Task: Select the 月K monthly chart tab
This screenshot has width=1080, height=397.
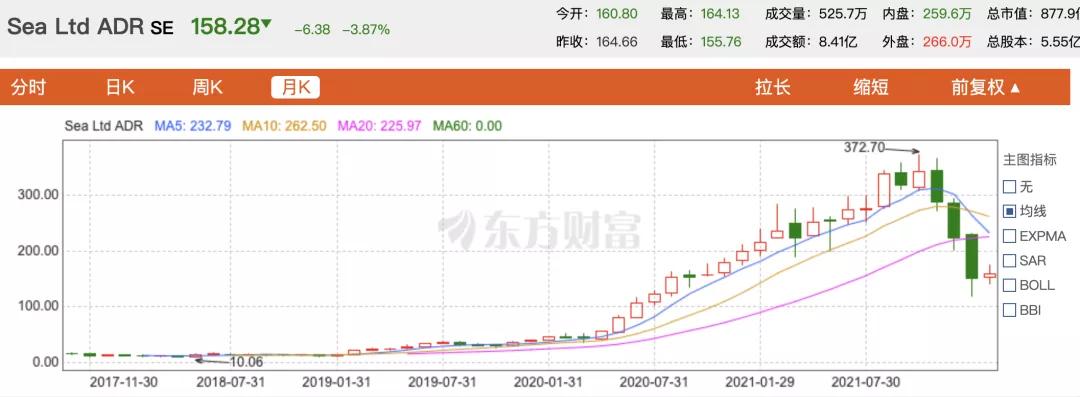Action: pyautogui.click(x=295, y=88)
